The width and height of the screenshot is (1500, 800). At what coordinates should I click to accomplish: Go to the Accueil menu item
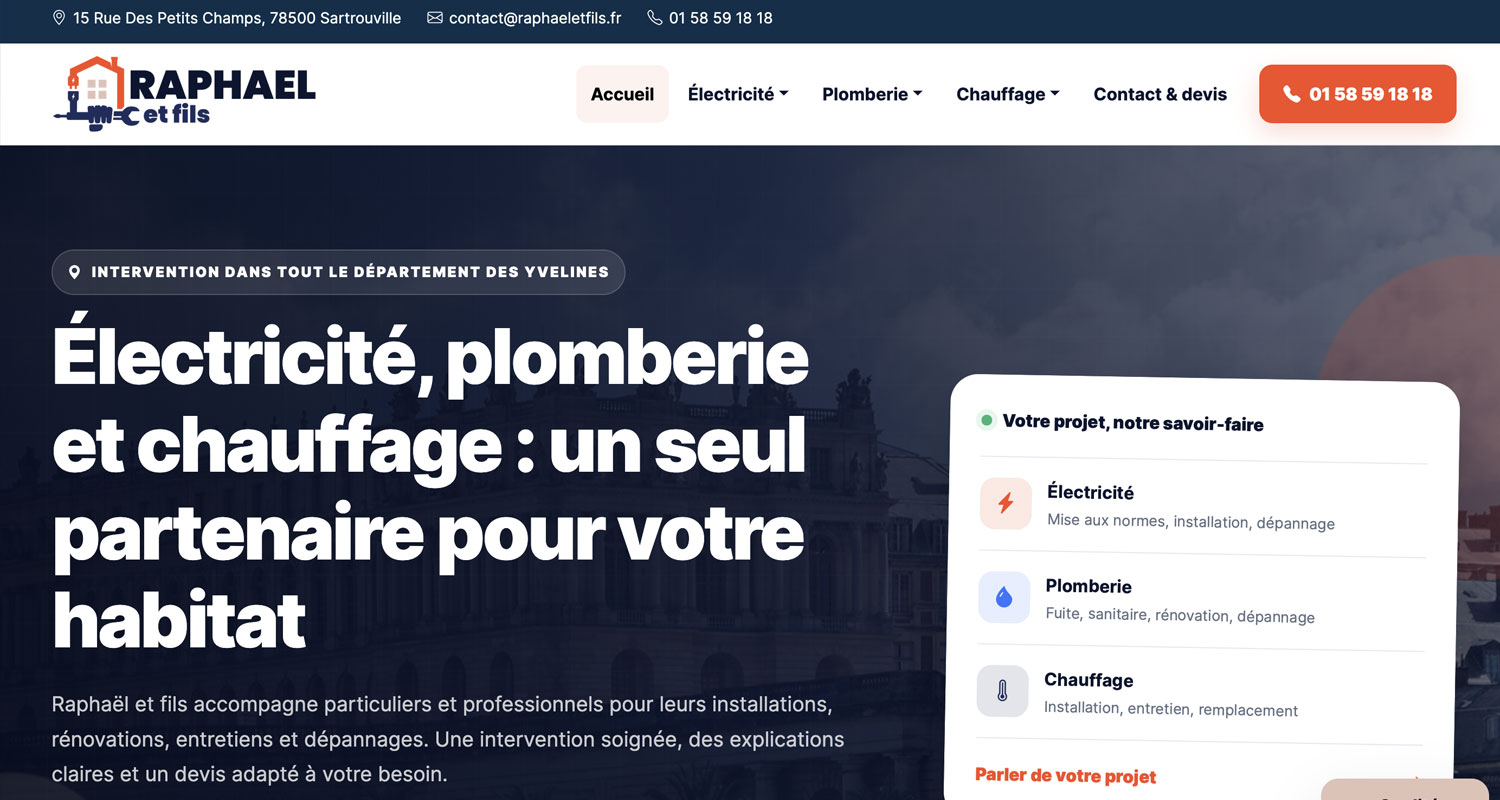click(x=622, y=94)
